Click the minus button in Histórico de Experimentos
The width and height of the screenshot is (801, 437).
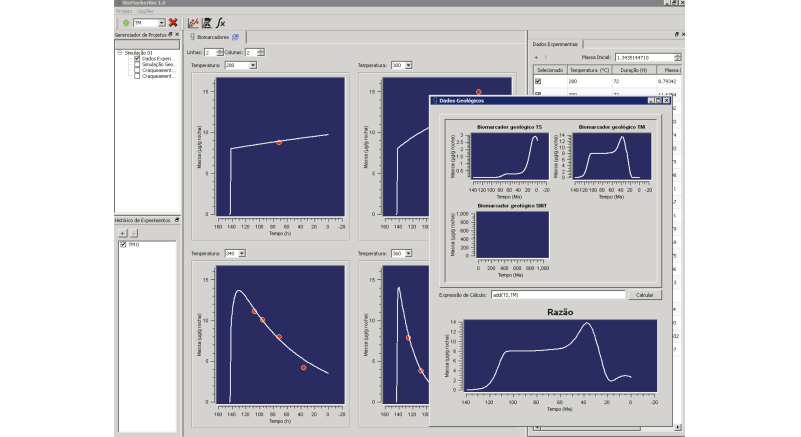134,233
